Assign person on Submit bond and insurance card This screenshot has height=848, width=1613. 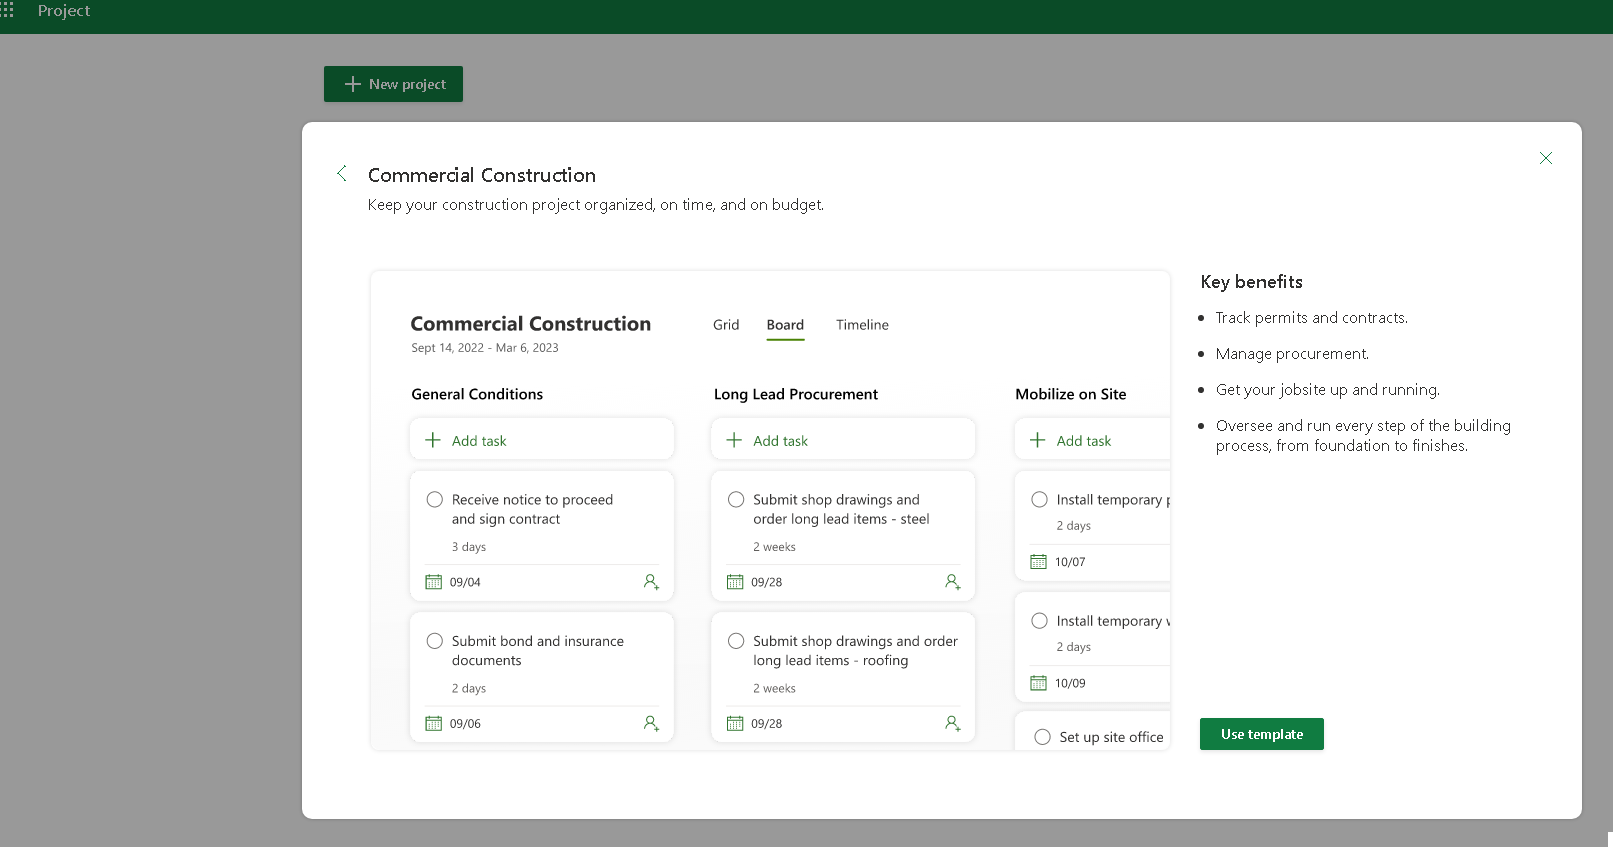(651, 723)
